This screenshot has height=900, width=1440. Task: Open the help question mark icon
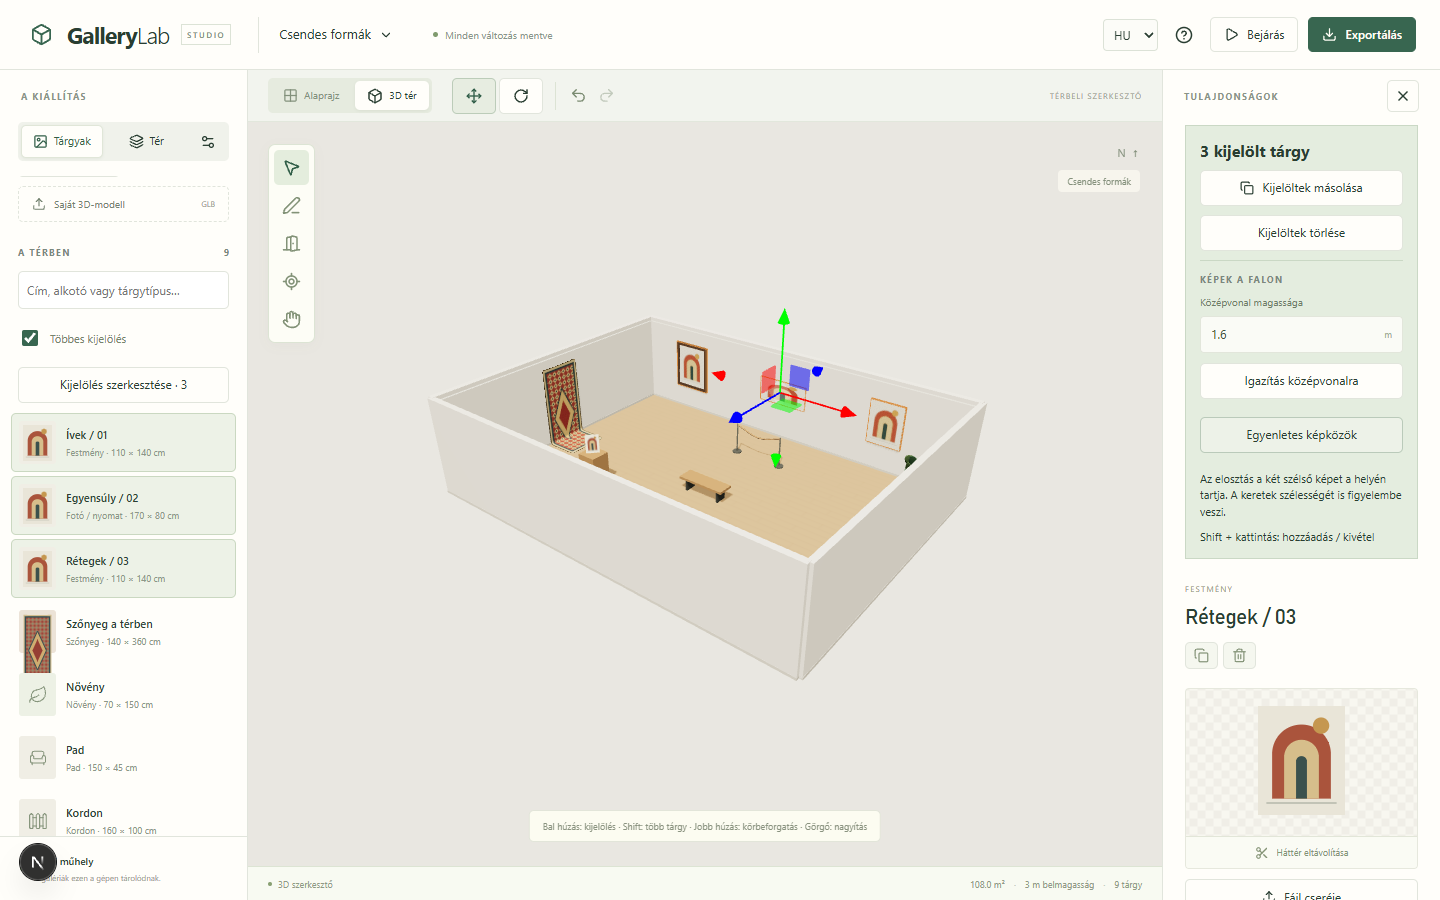point(1184,35)
